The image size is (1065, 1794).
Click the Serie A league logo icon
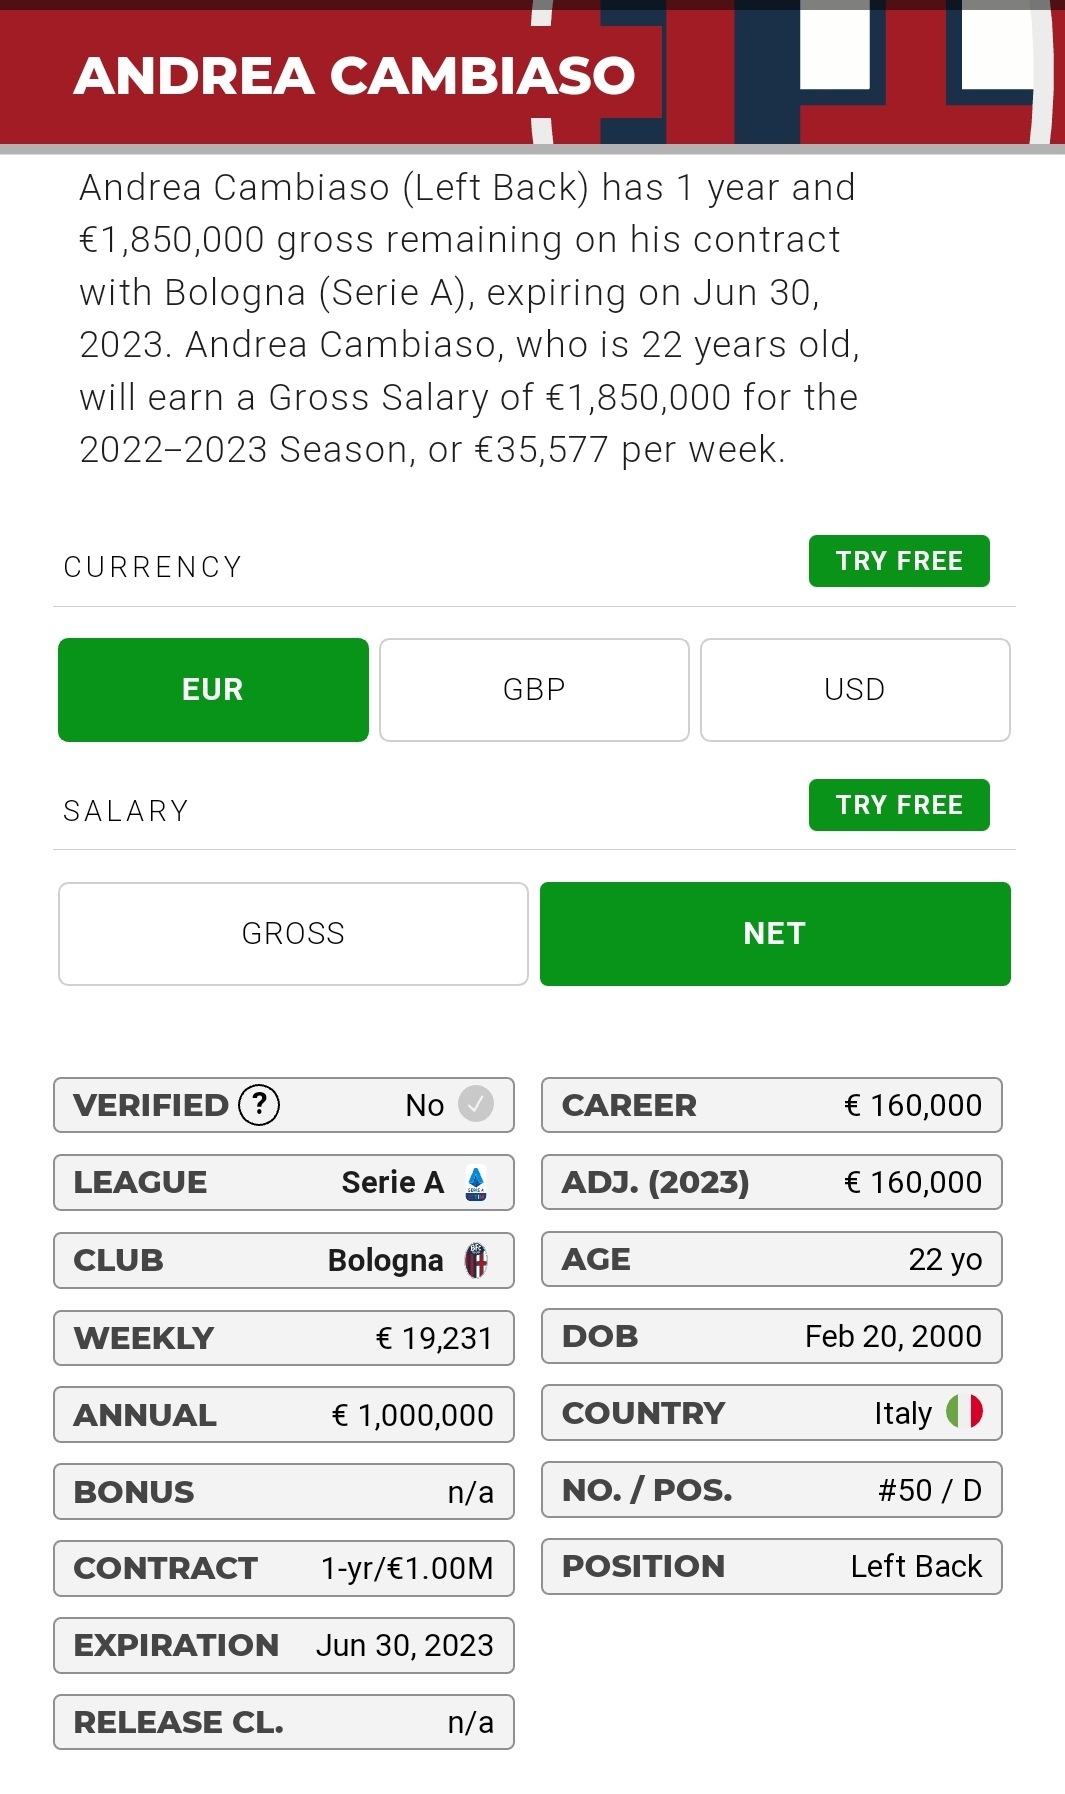[x=476, y=1183]
